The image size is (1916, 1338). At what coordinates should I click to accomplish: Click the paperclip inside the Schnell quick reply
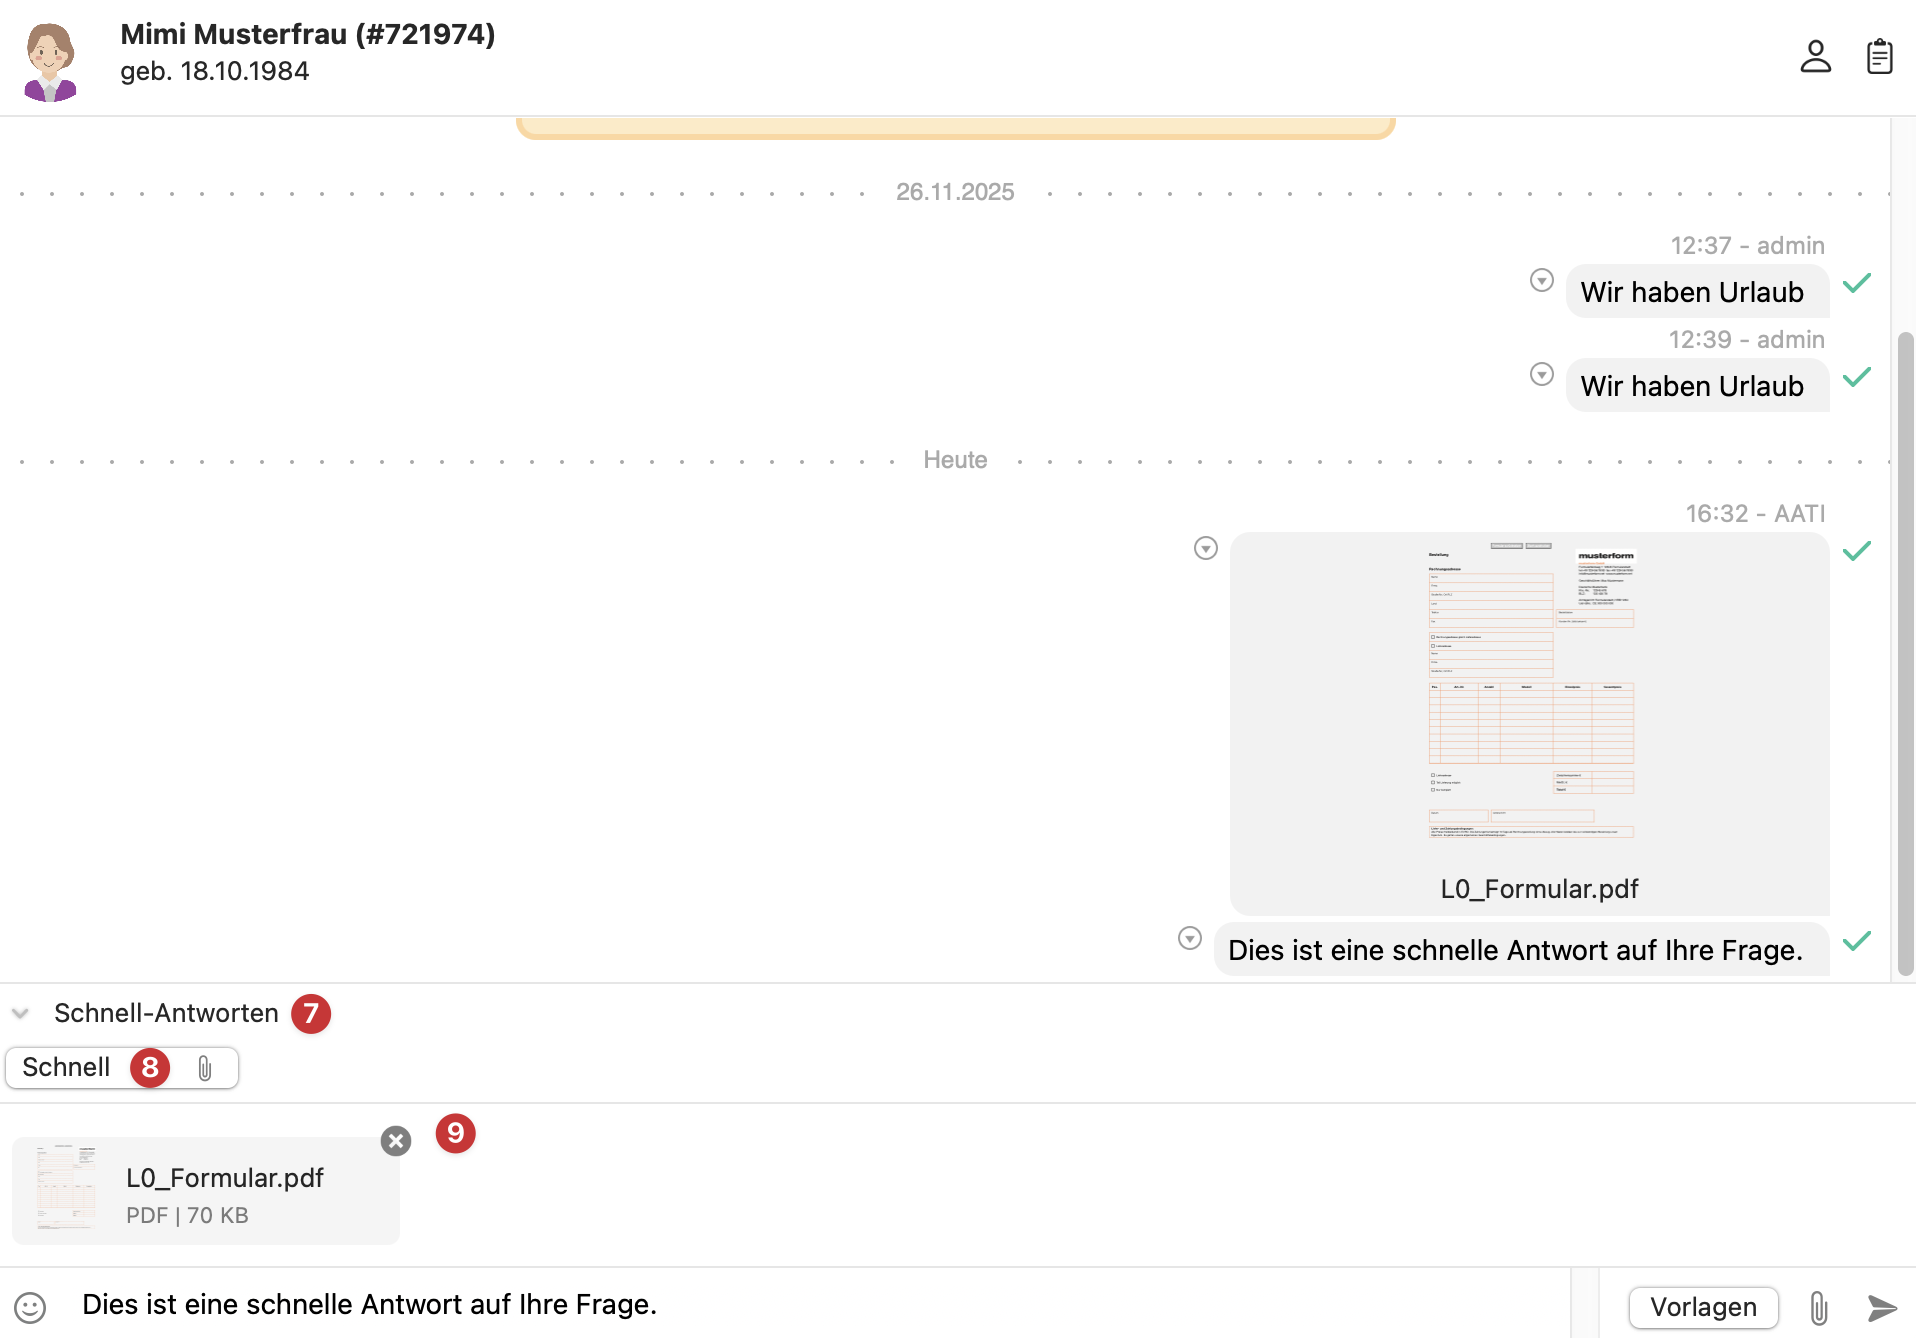(x=205, y=1069)
